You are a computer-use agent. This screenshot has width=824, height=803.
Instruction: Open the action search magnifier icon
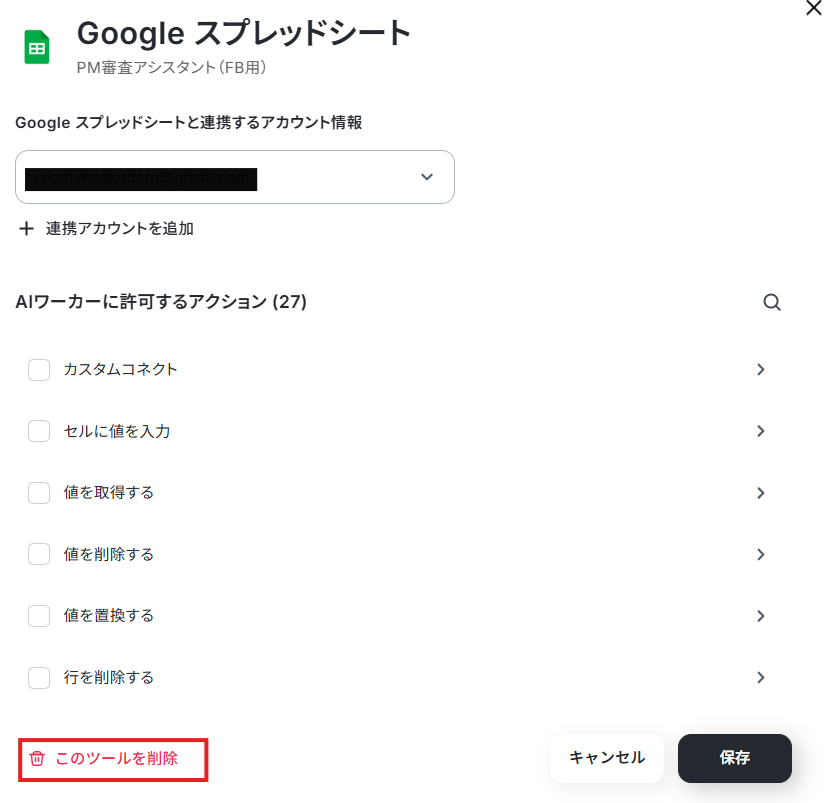pyautogui.click(x=771, y=302)
